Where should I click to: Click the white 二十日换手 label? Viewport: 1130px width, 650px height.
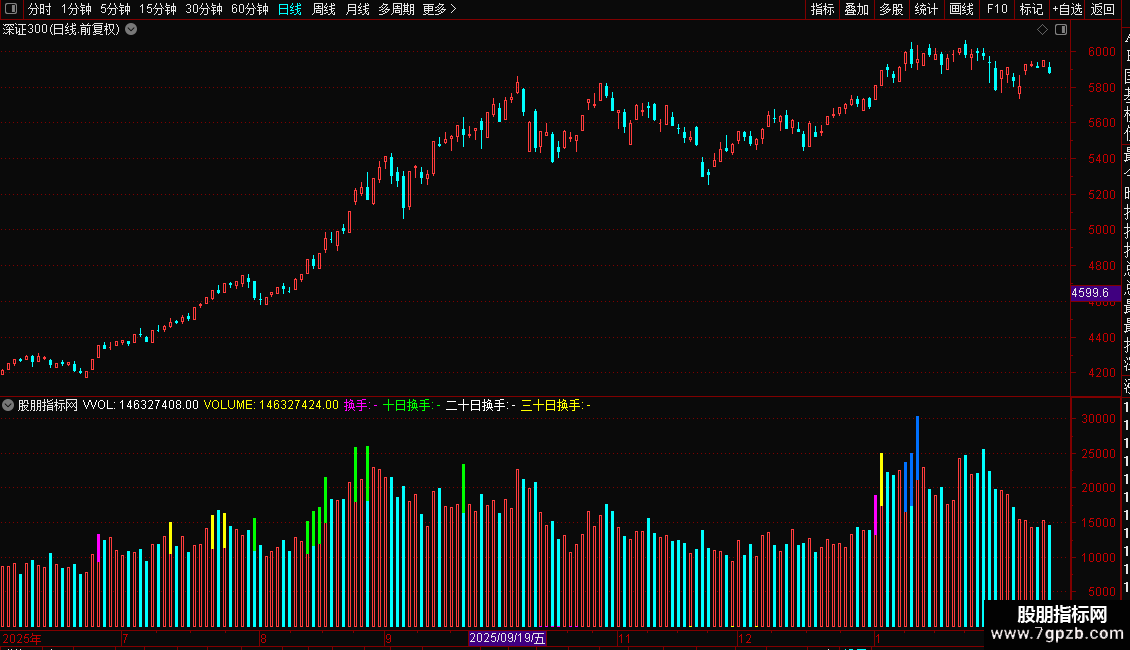pos(480,405)
